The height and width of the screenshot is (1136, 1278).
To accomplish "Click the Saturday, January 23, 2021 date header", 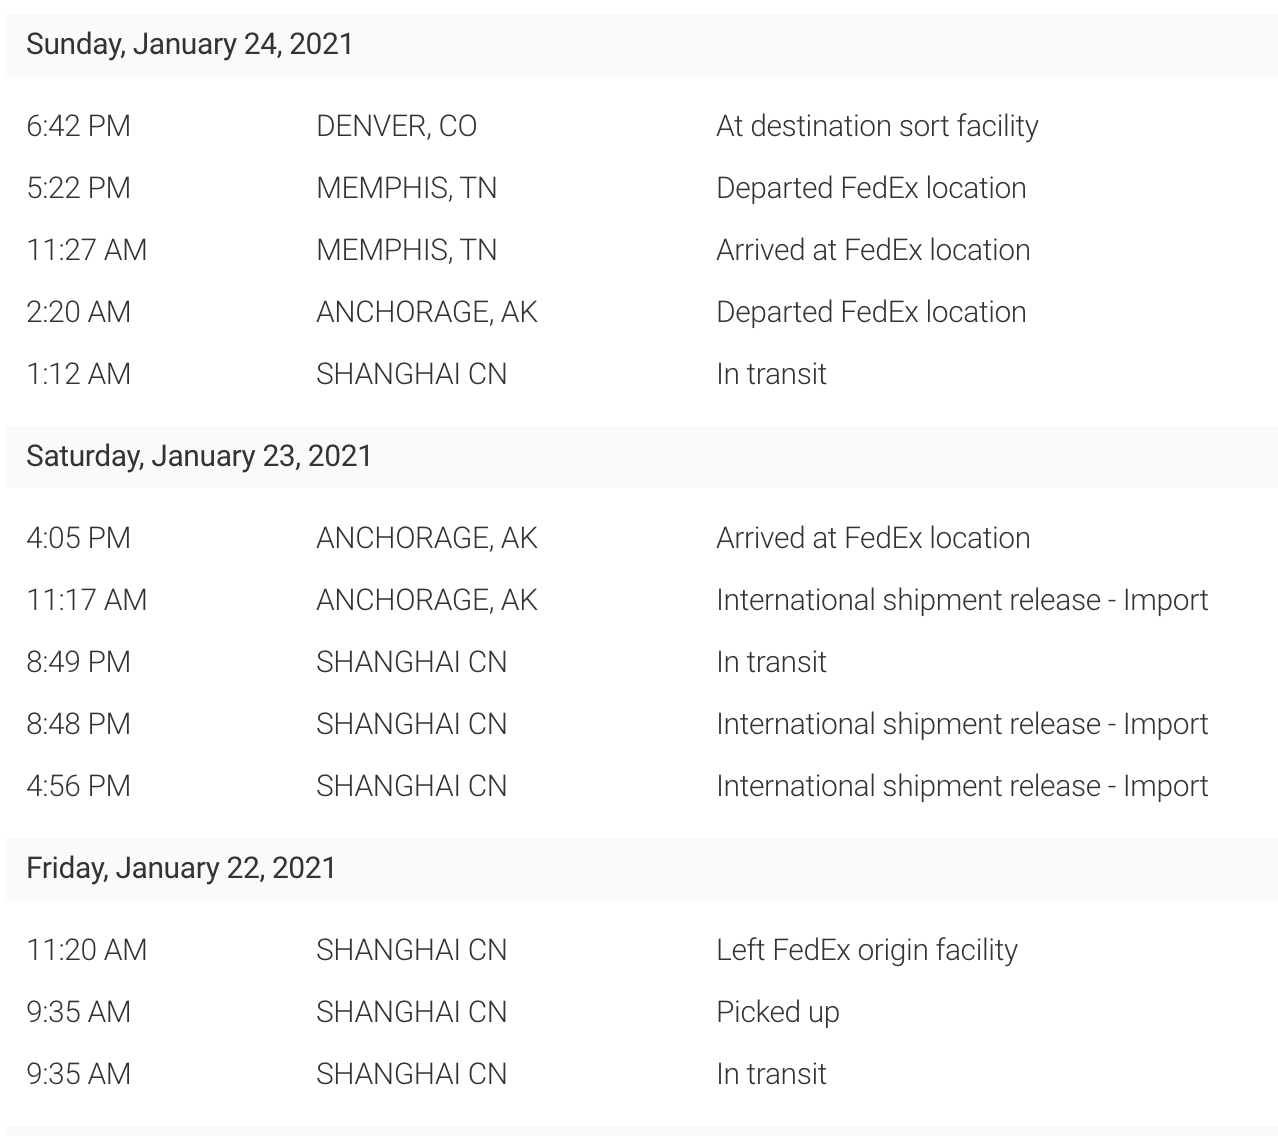I will [x=199, y=456].
